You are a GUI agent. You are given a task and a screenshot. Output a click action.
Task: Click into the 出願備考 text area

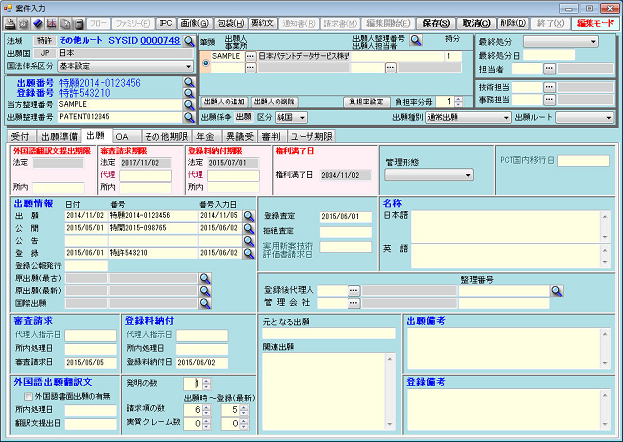[504, 349]
